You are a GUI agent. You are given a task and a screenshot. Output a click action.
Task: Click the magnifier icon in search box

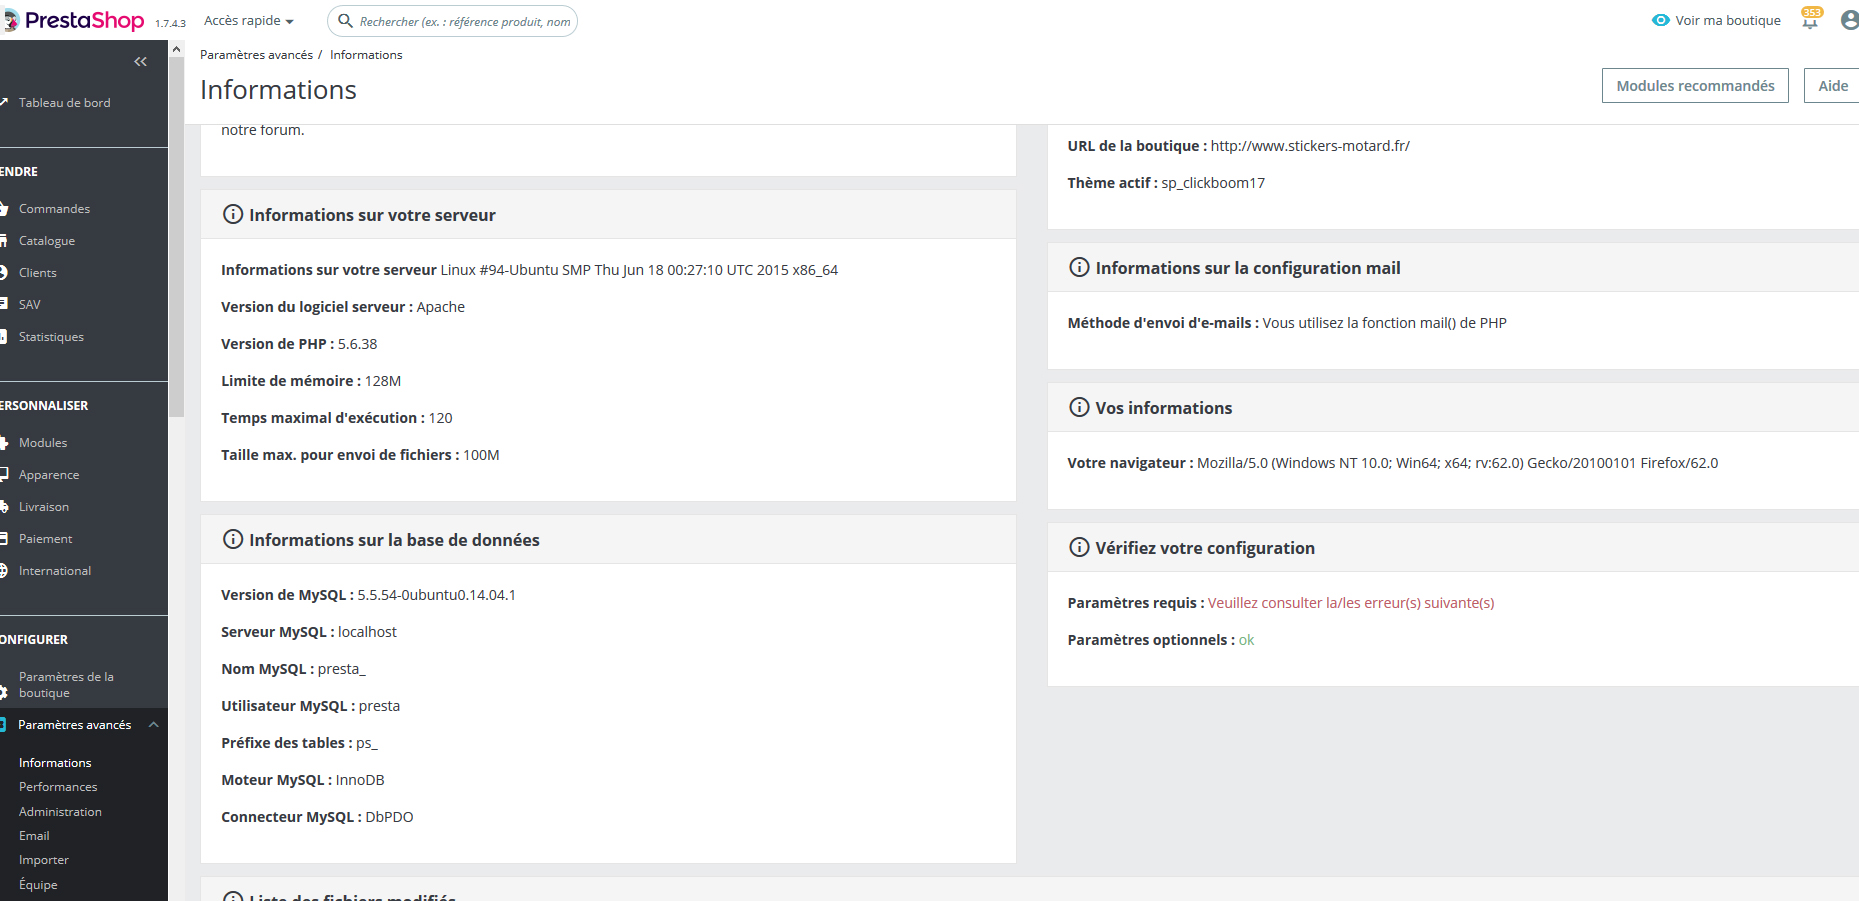coord(345,21)
